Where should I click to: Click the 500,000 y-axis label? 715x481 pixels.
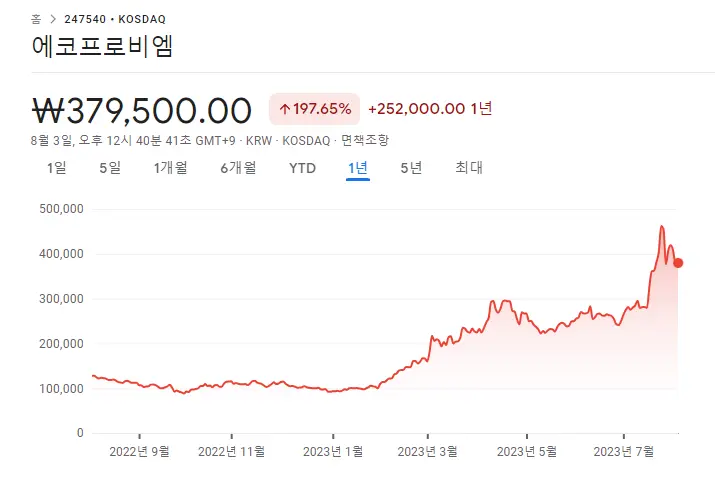point(62,209)
